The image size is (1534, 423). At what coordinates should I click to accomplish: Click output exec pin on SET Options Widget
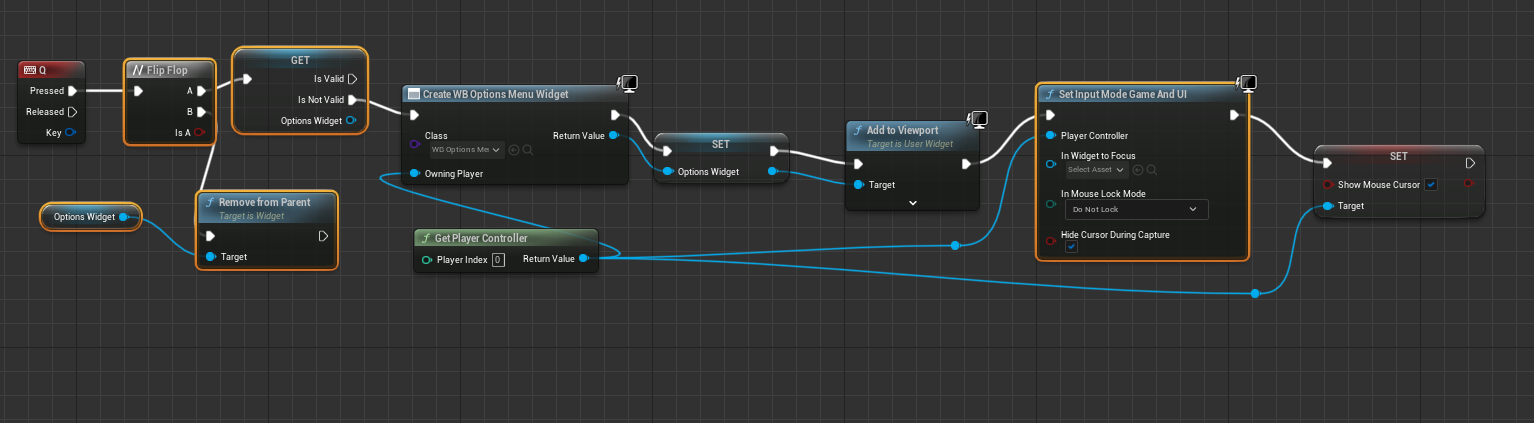click(x=775, y=151)
